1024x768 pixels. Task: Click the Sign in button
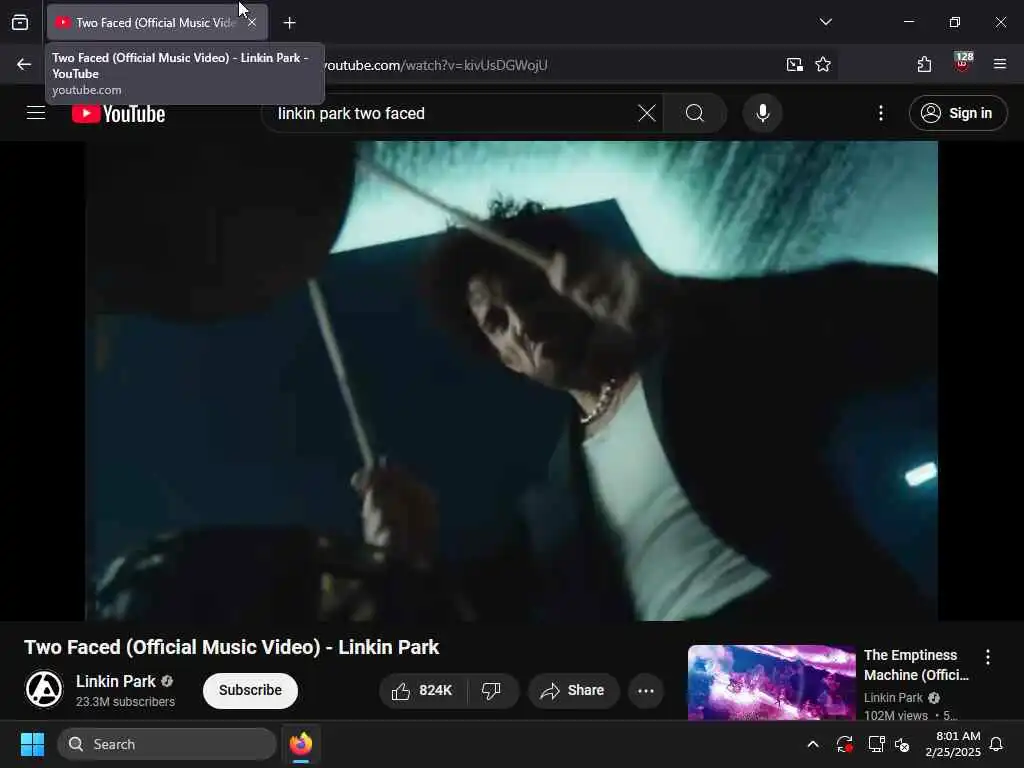(957, 114)
